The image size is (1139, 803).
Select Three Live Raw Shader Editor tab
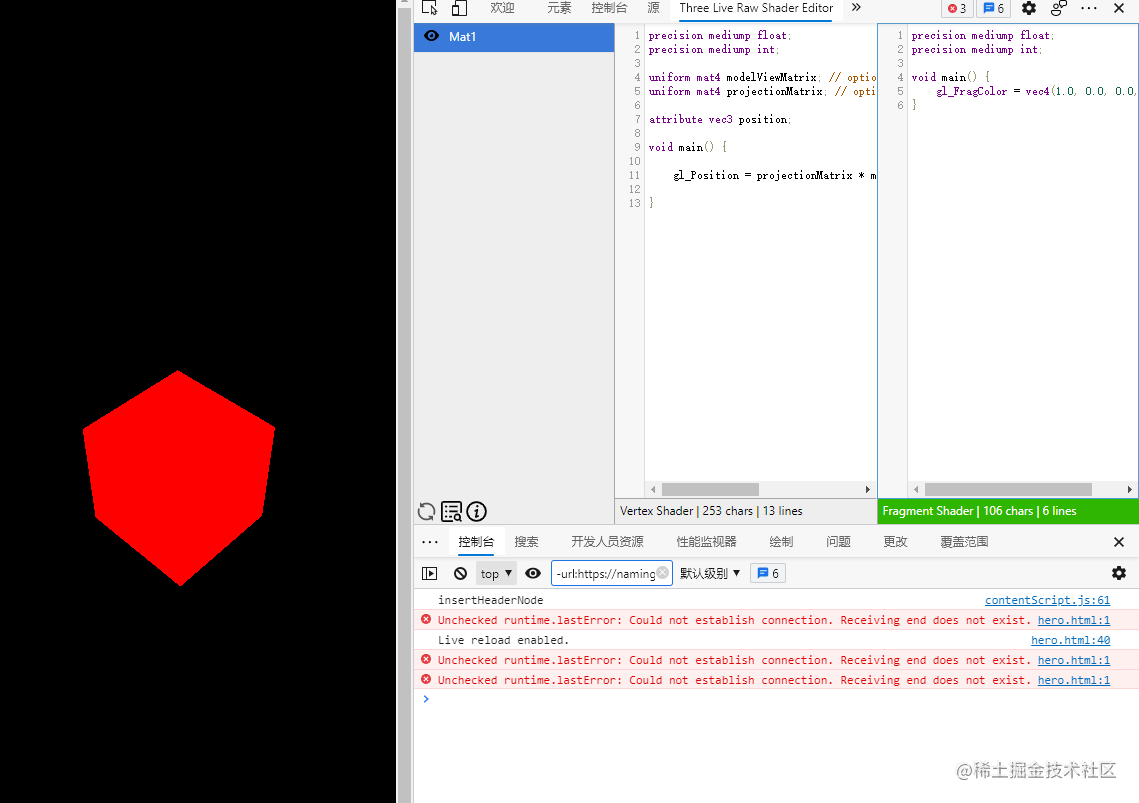tap(755, 8)
